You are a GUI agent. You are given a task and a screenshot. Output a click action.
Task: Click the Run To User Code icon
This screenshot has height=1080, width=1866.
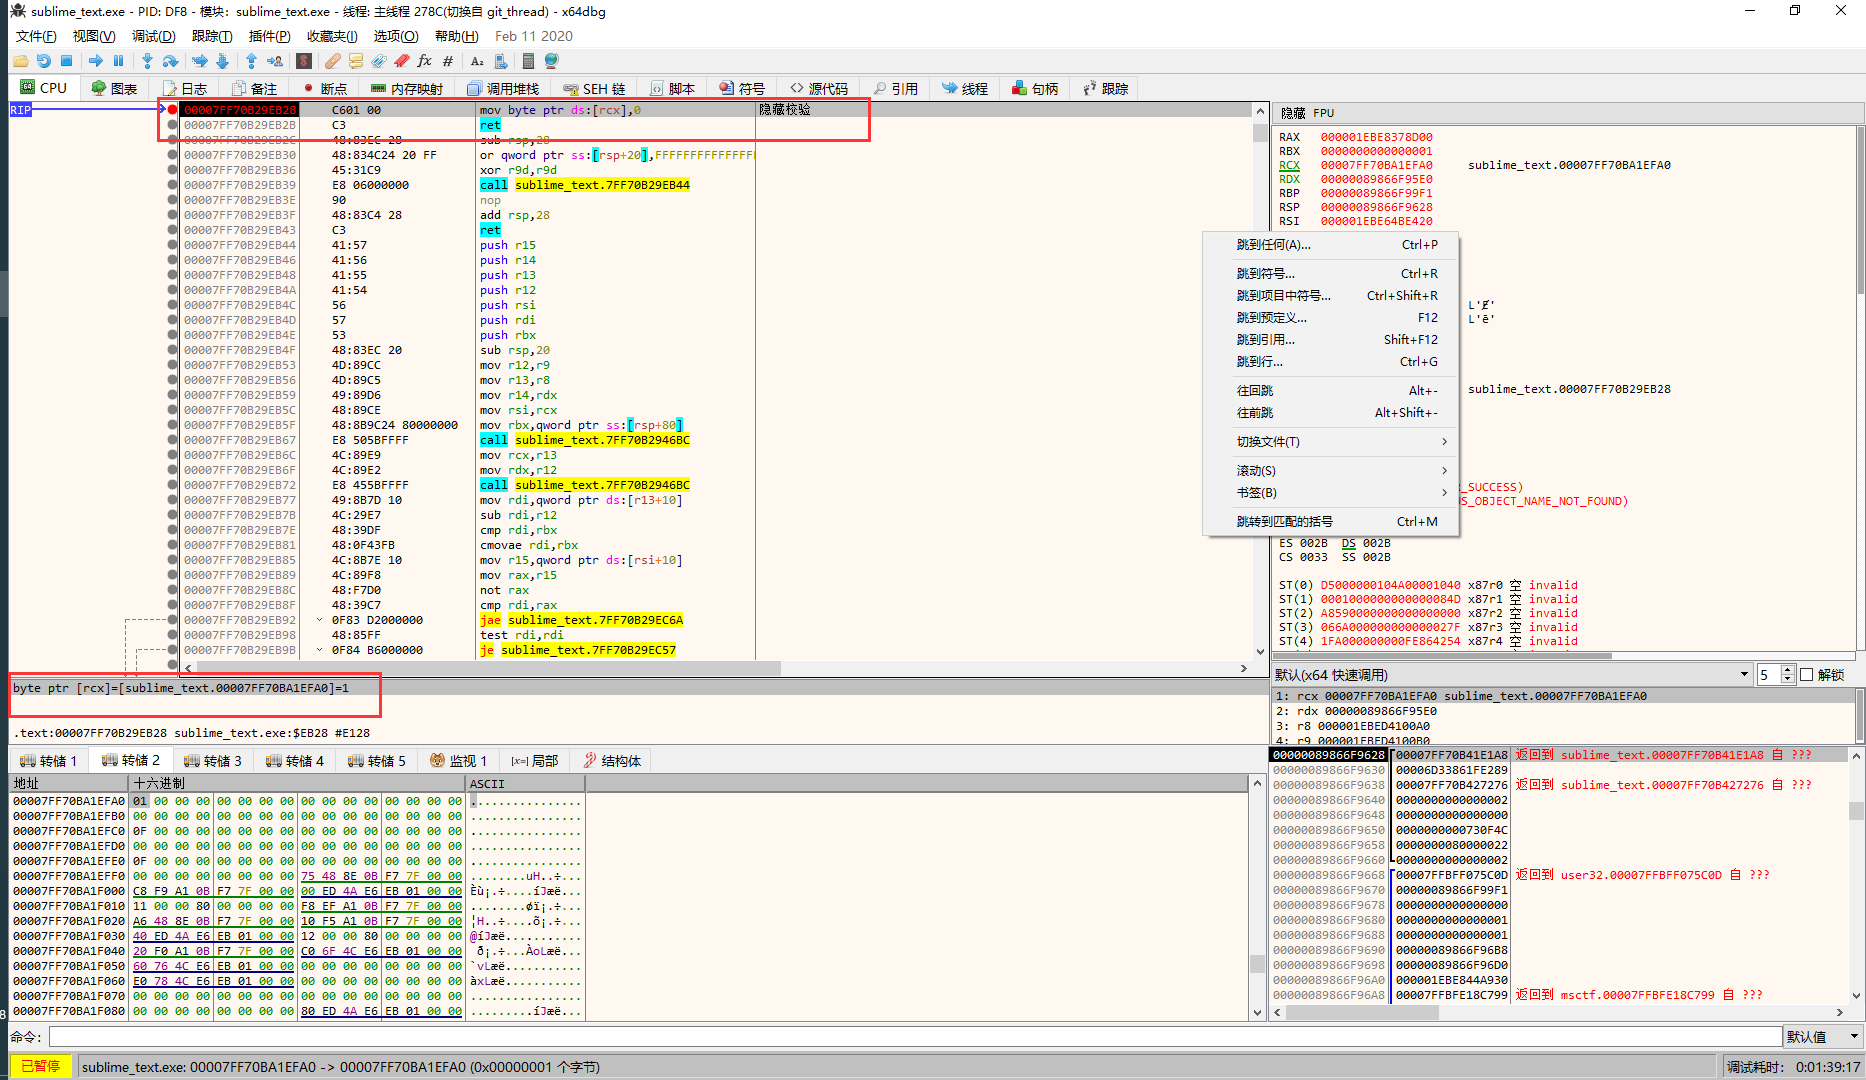(x=275, y=61)
